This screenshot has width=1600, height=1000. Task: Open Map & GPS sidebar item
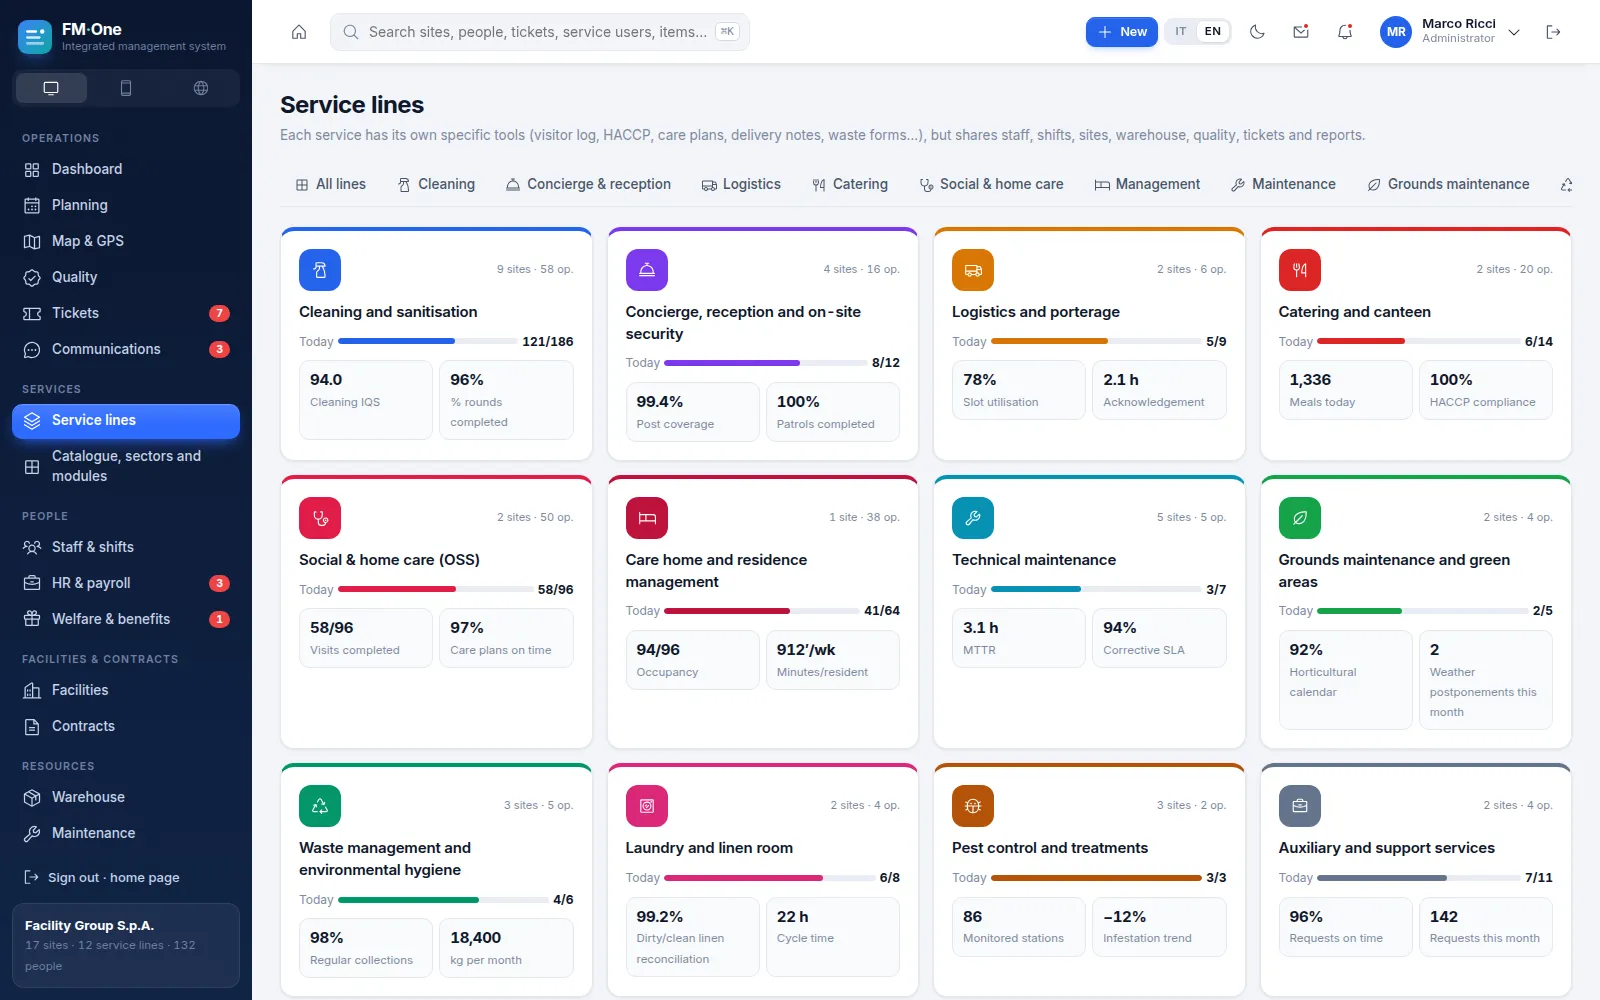tap(126, 241)
